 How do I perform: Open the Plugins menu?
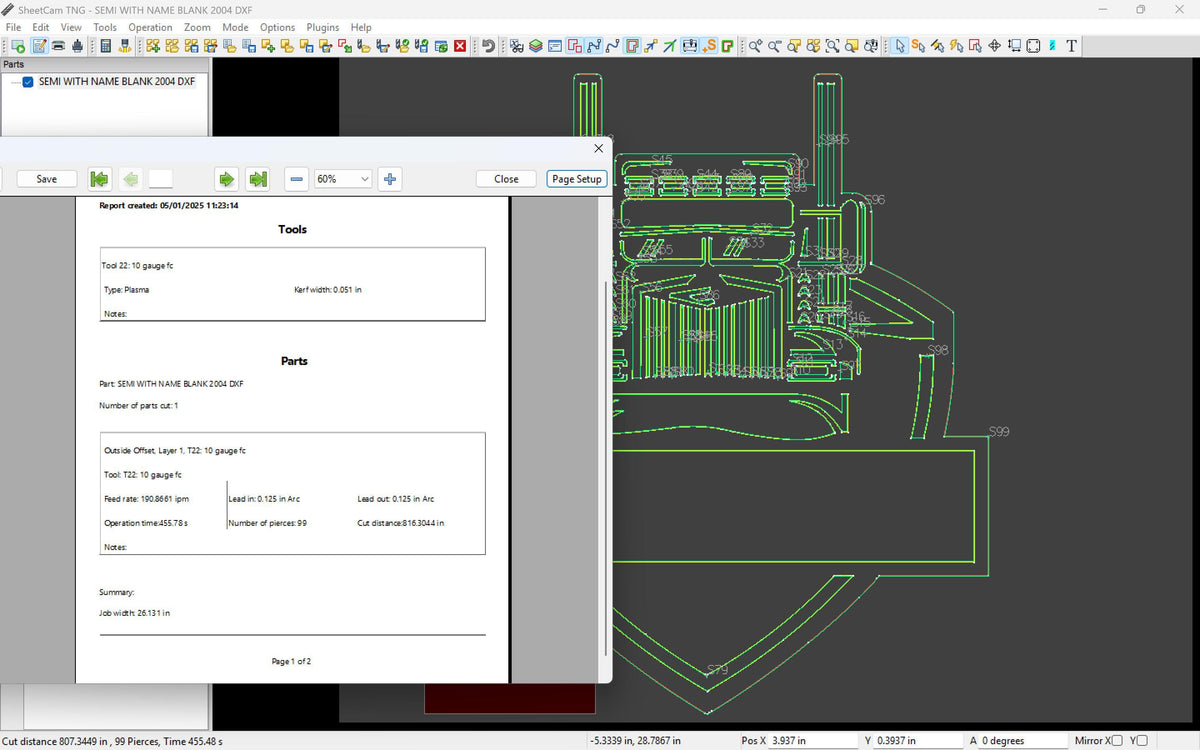coord(323,27)
